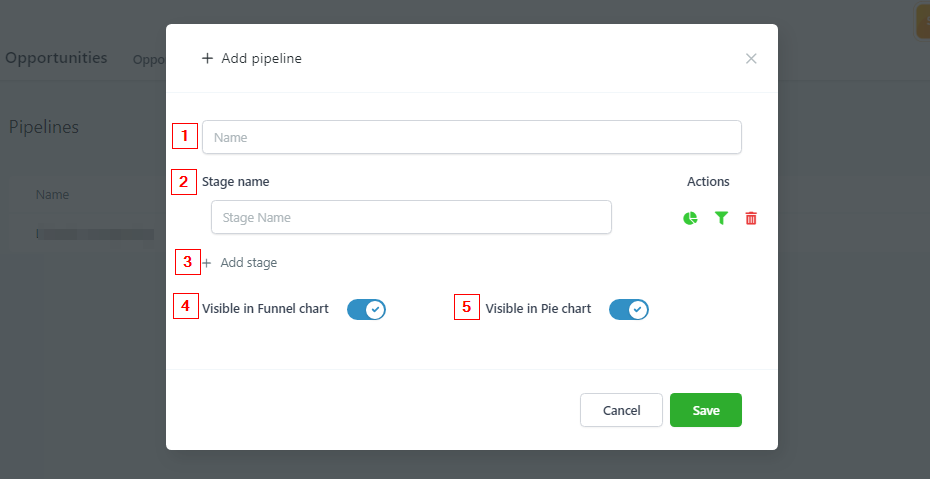Select the Opportunities heading in the background
Image resolution: width=930 pixels, height=479 pixels.
(56, 58)
